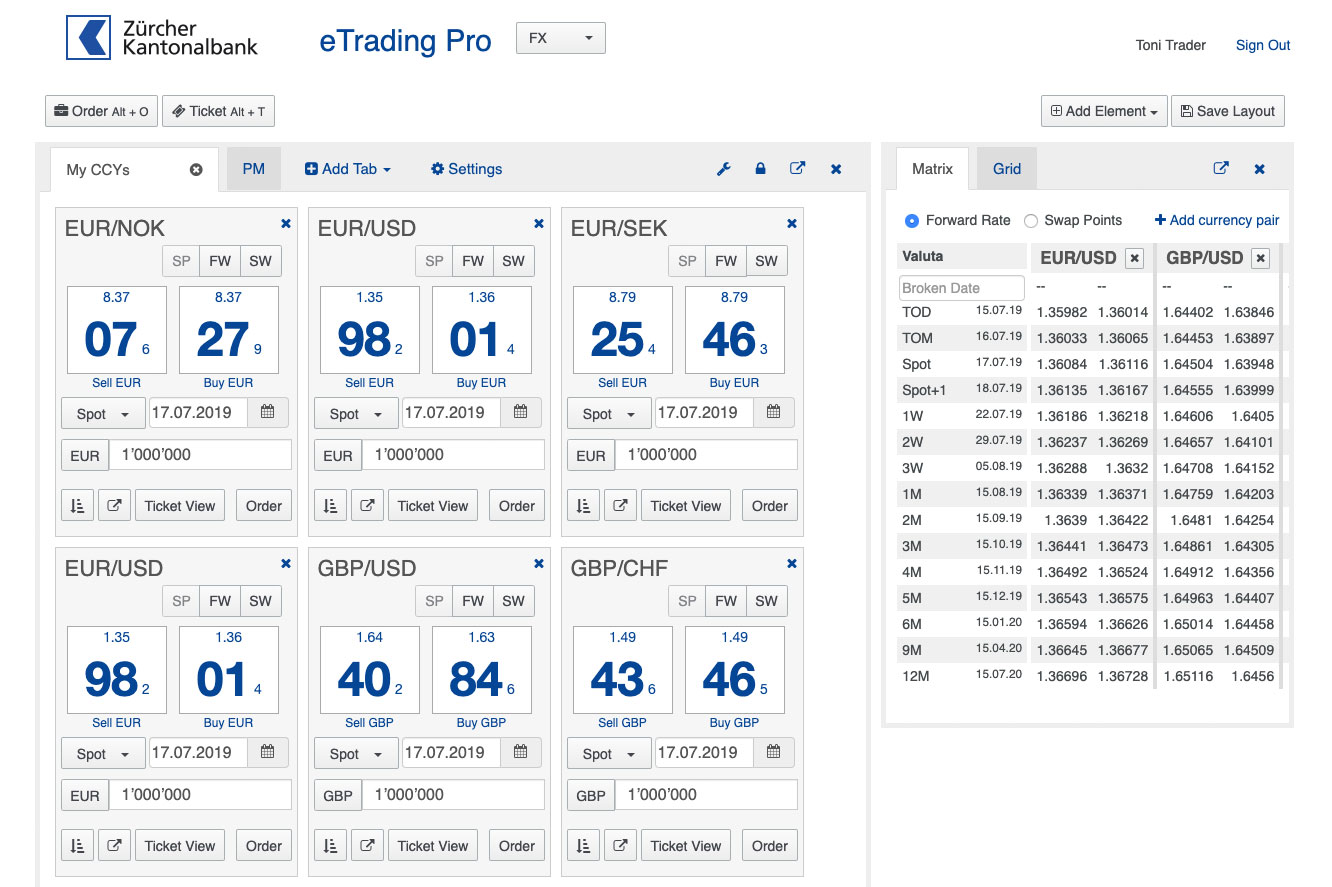Open calendar picker in EUR/NOK tile
Screen dimensions: 1332x887
click(x=268, y=412)
